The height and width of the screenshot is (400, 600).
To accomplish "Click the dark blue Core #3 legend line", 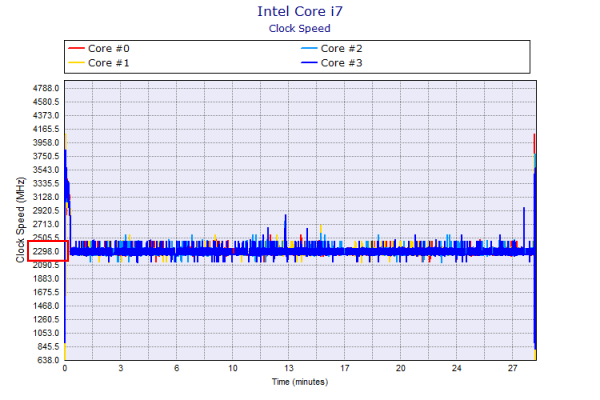I will coord(309,63).
